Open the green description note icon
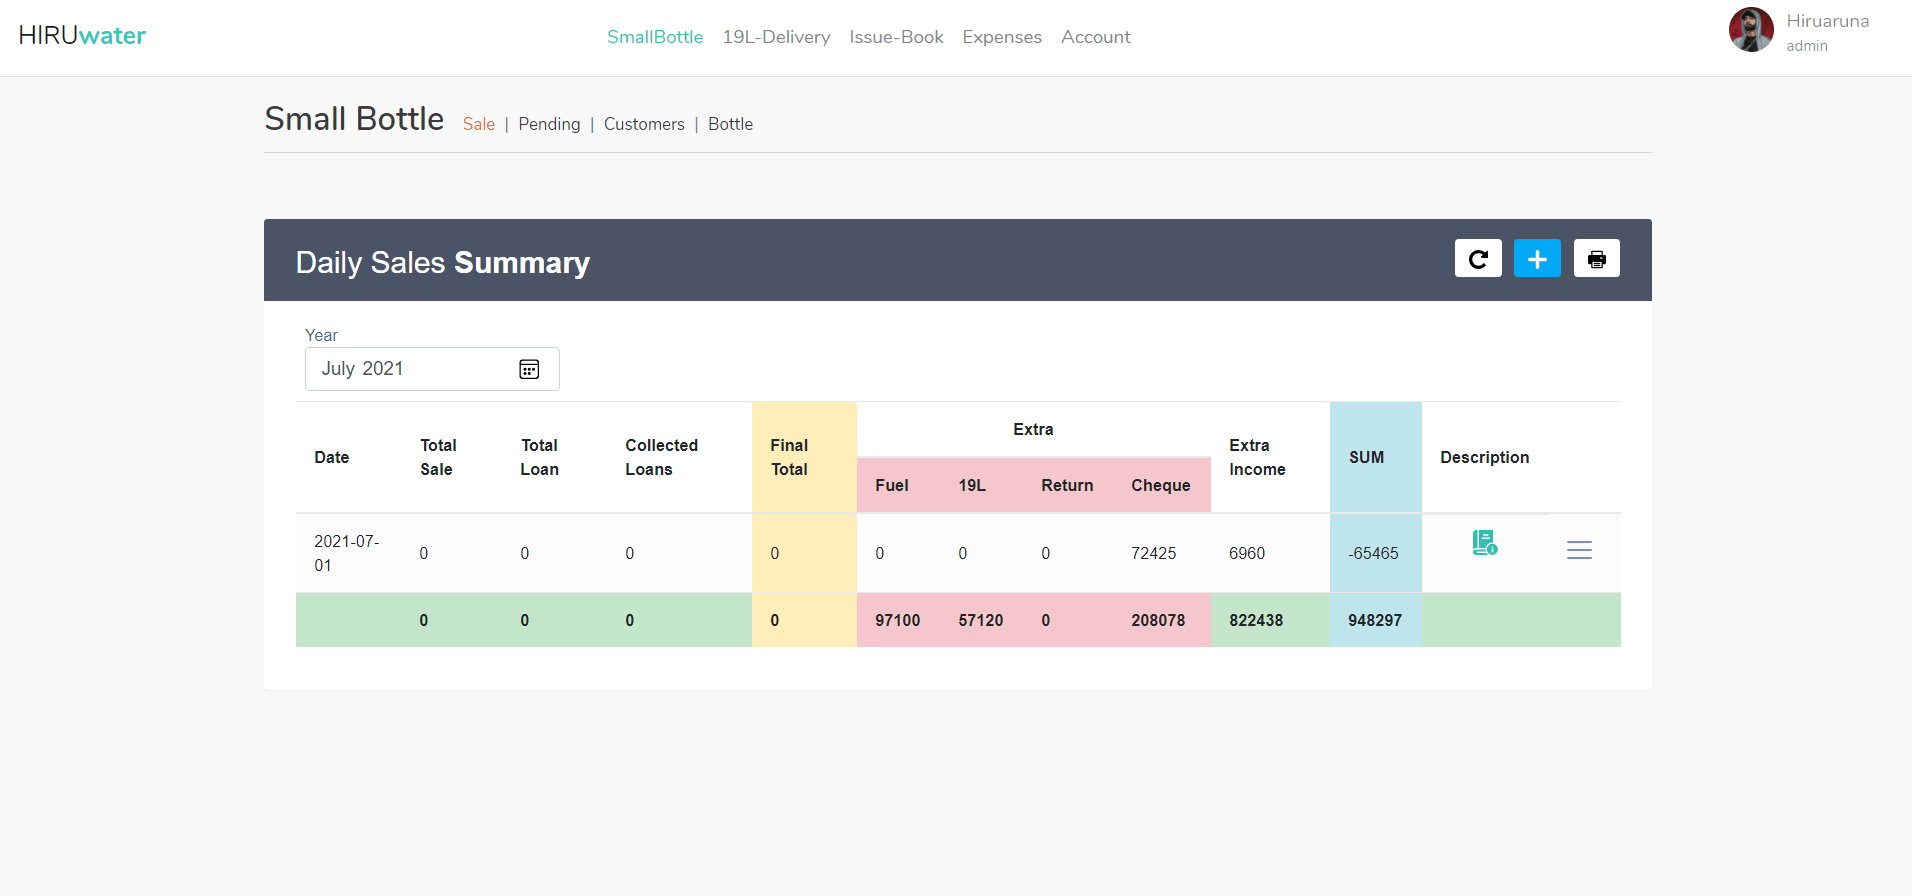 click(x=1485, y=543)
